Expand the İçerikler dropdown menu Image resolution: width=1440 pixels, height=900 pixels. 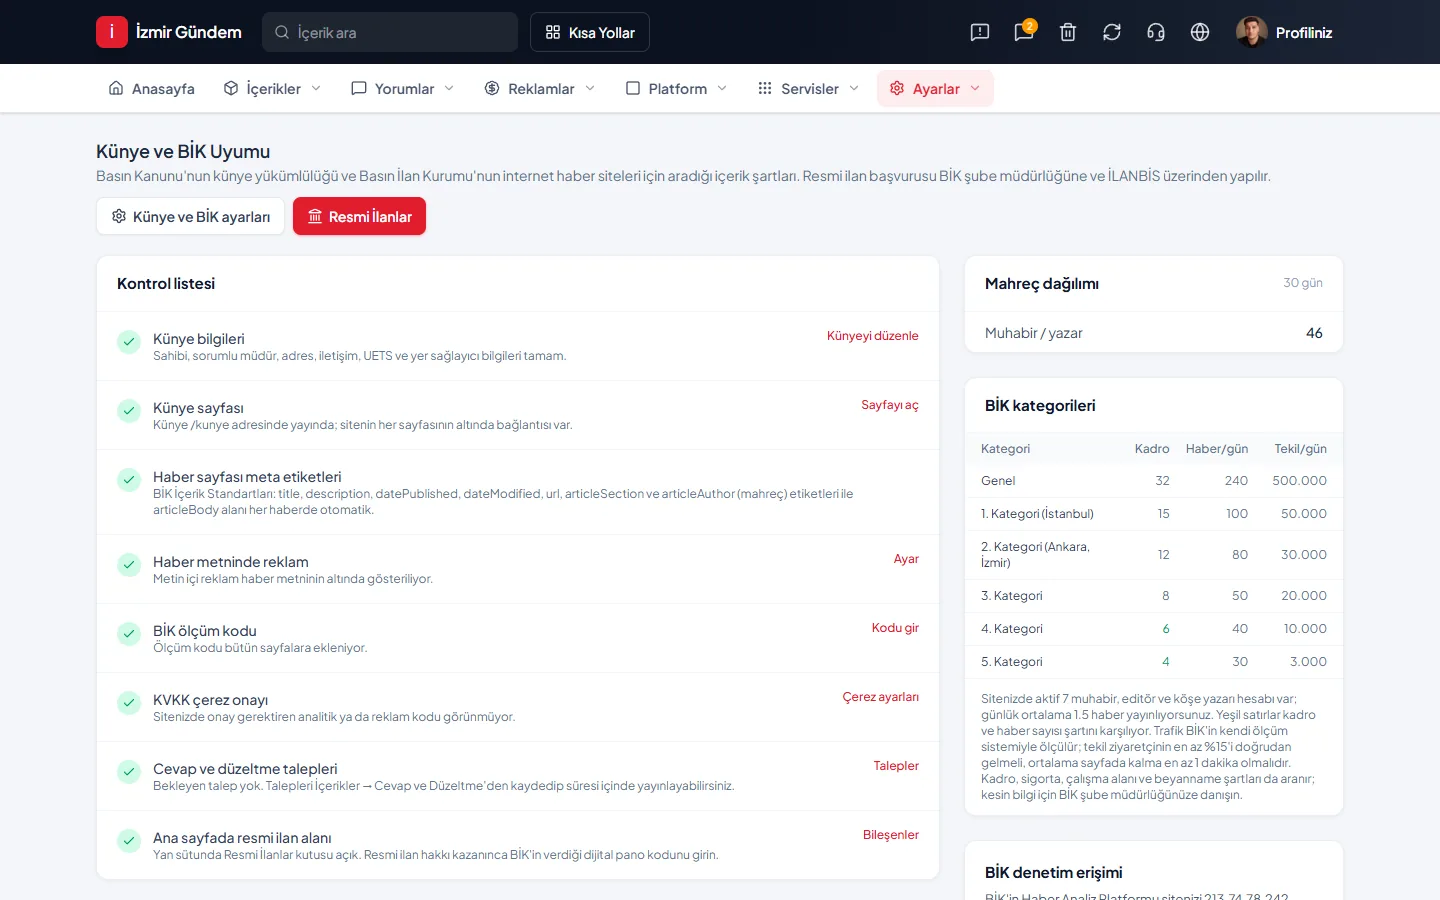[272, 88]
